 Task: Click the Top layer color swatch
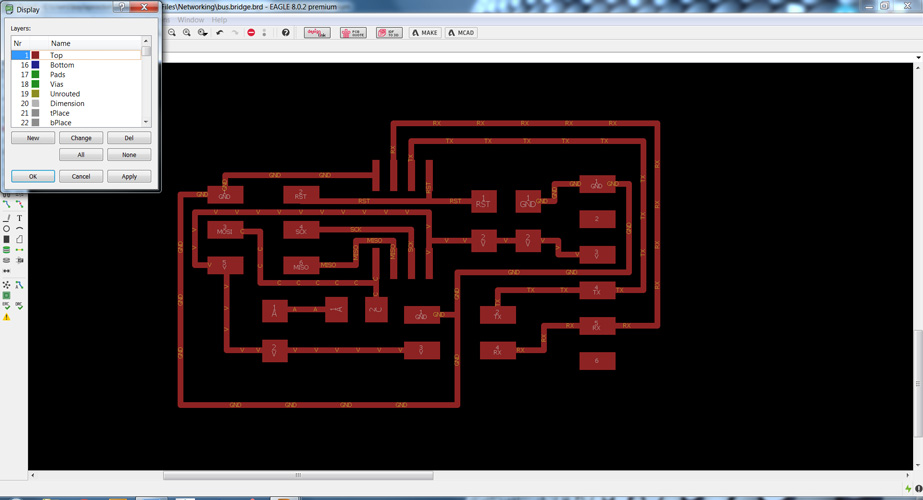[x=35, y=55]
